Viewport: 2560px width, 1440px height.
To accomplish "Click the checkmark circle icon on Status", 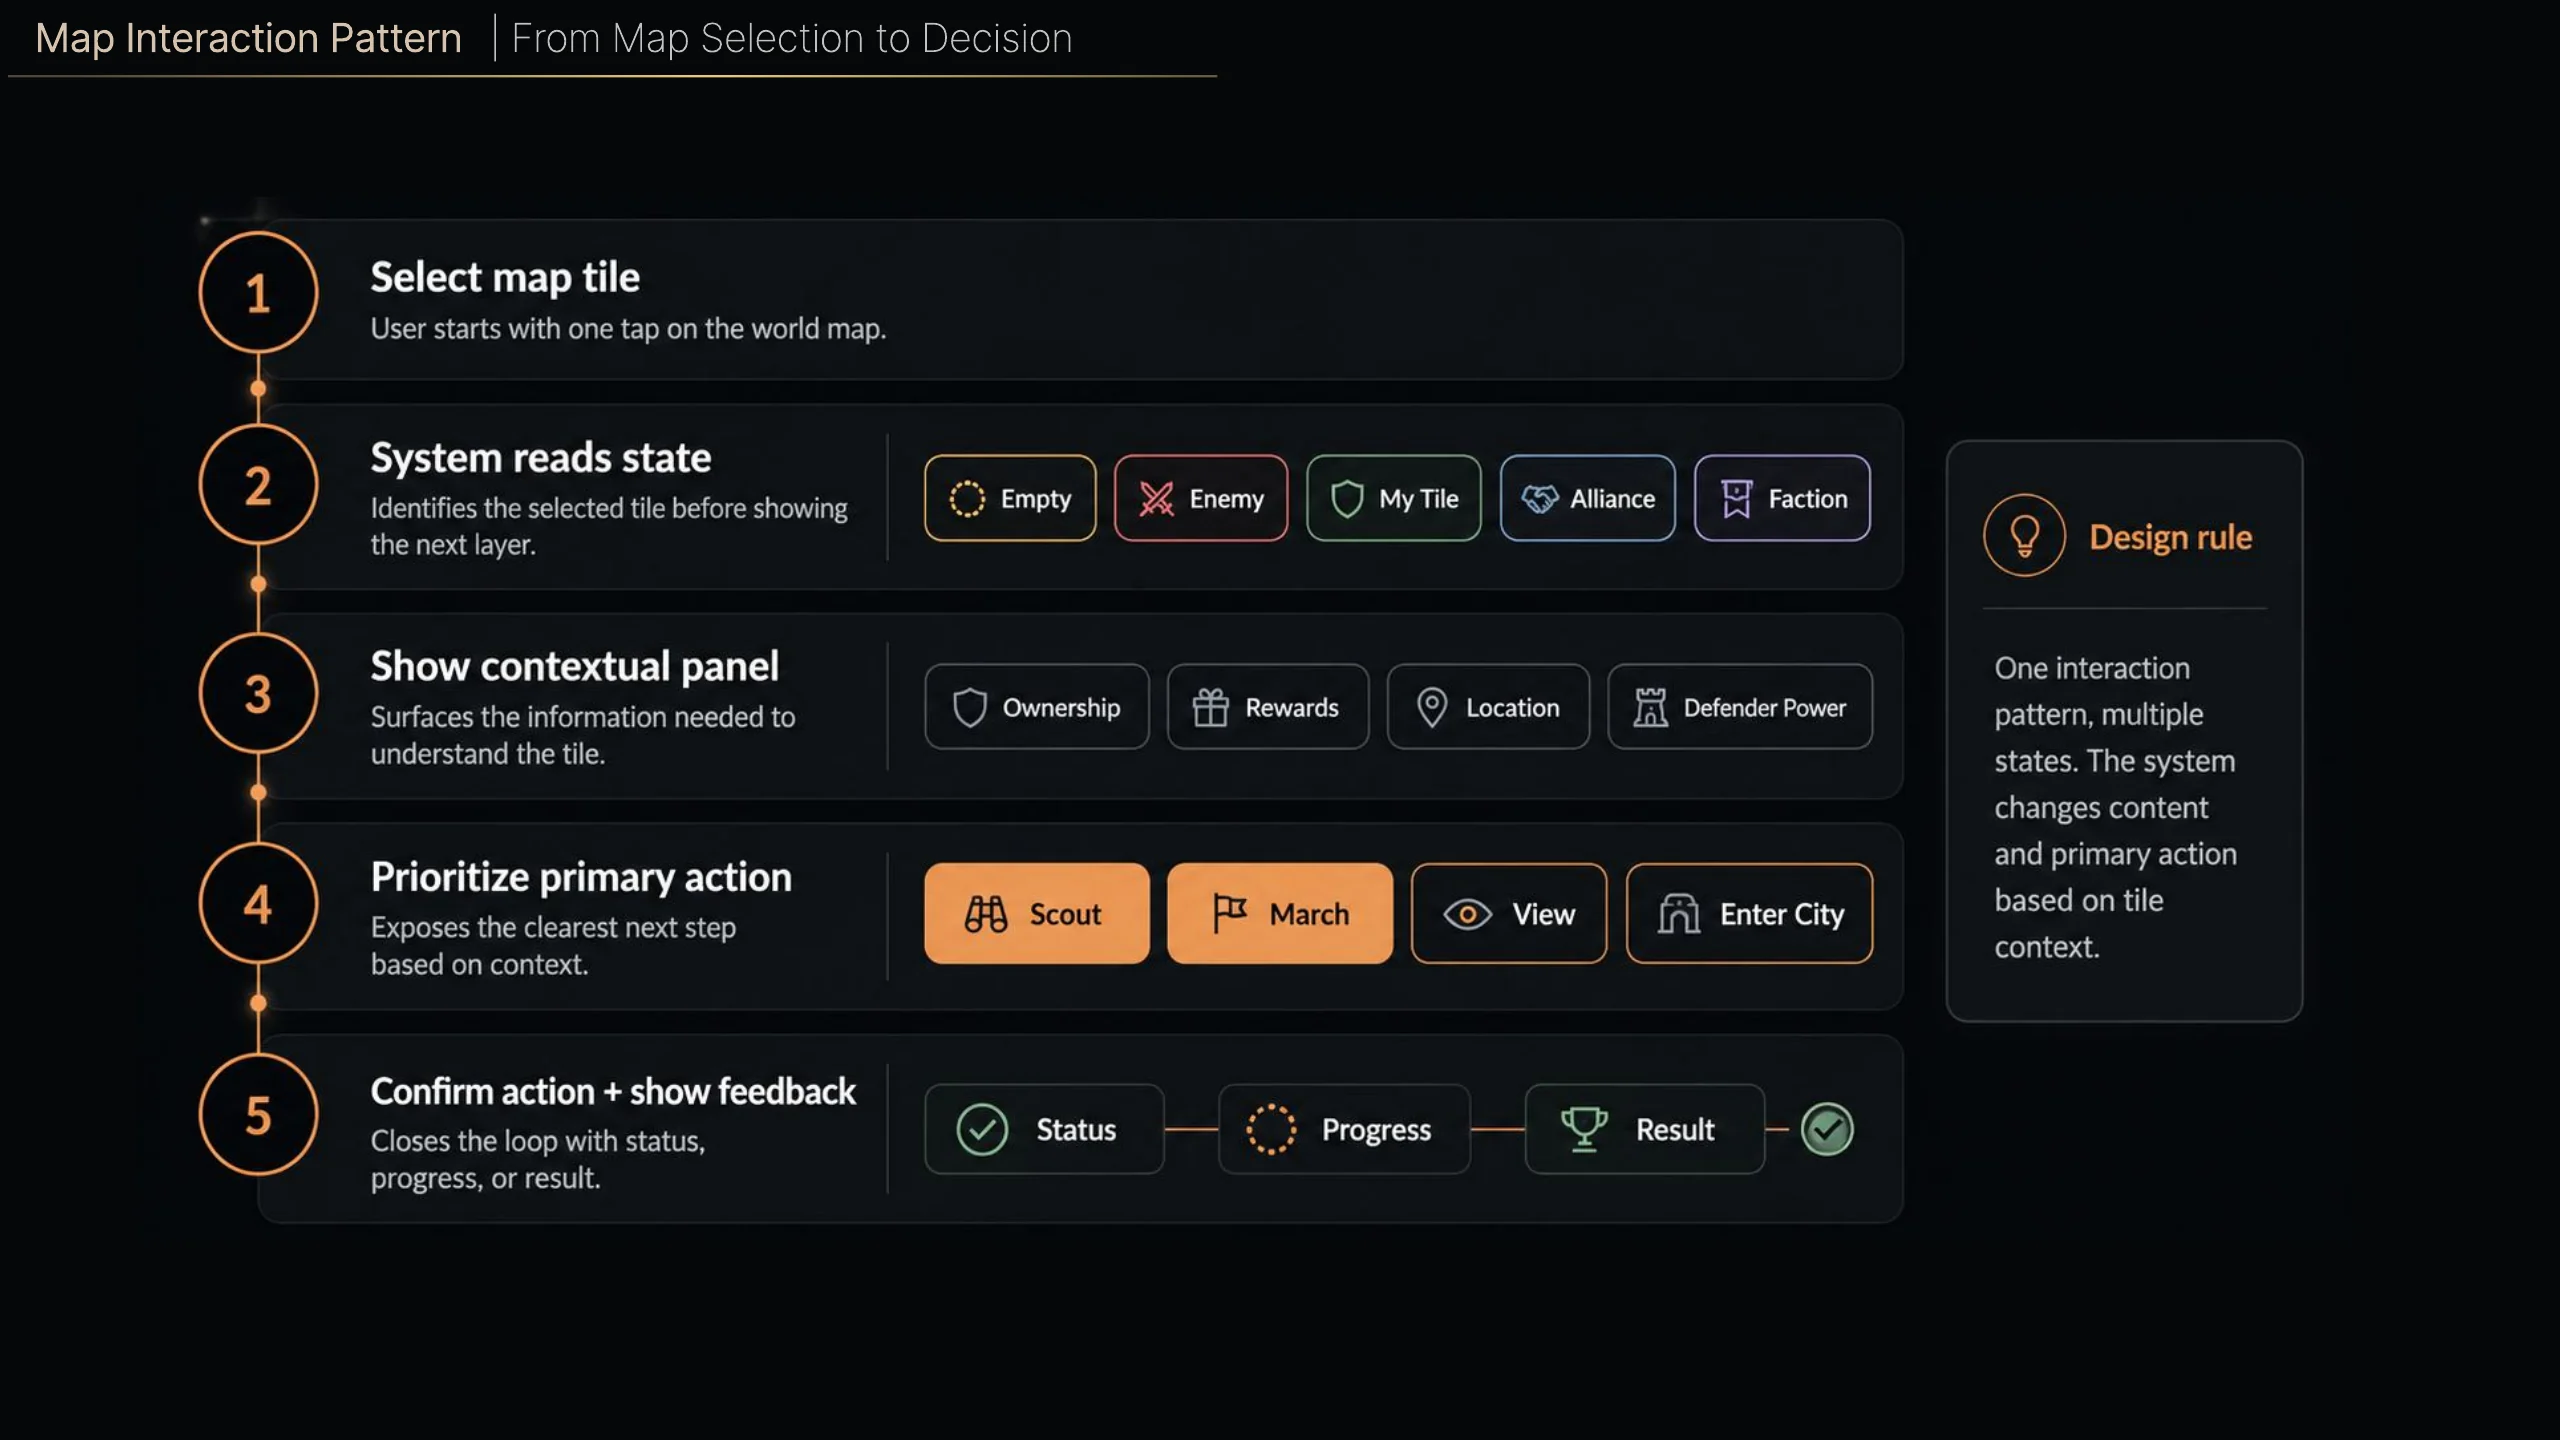I will [x=982, y=1129].
